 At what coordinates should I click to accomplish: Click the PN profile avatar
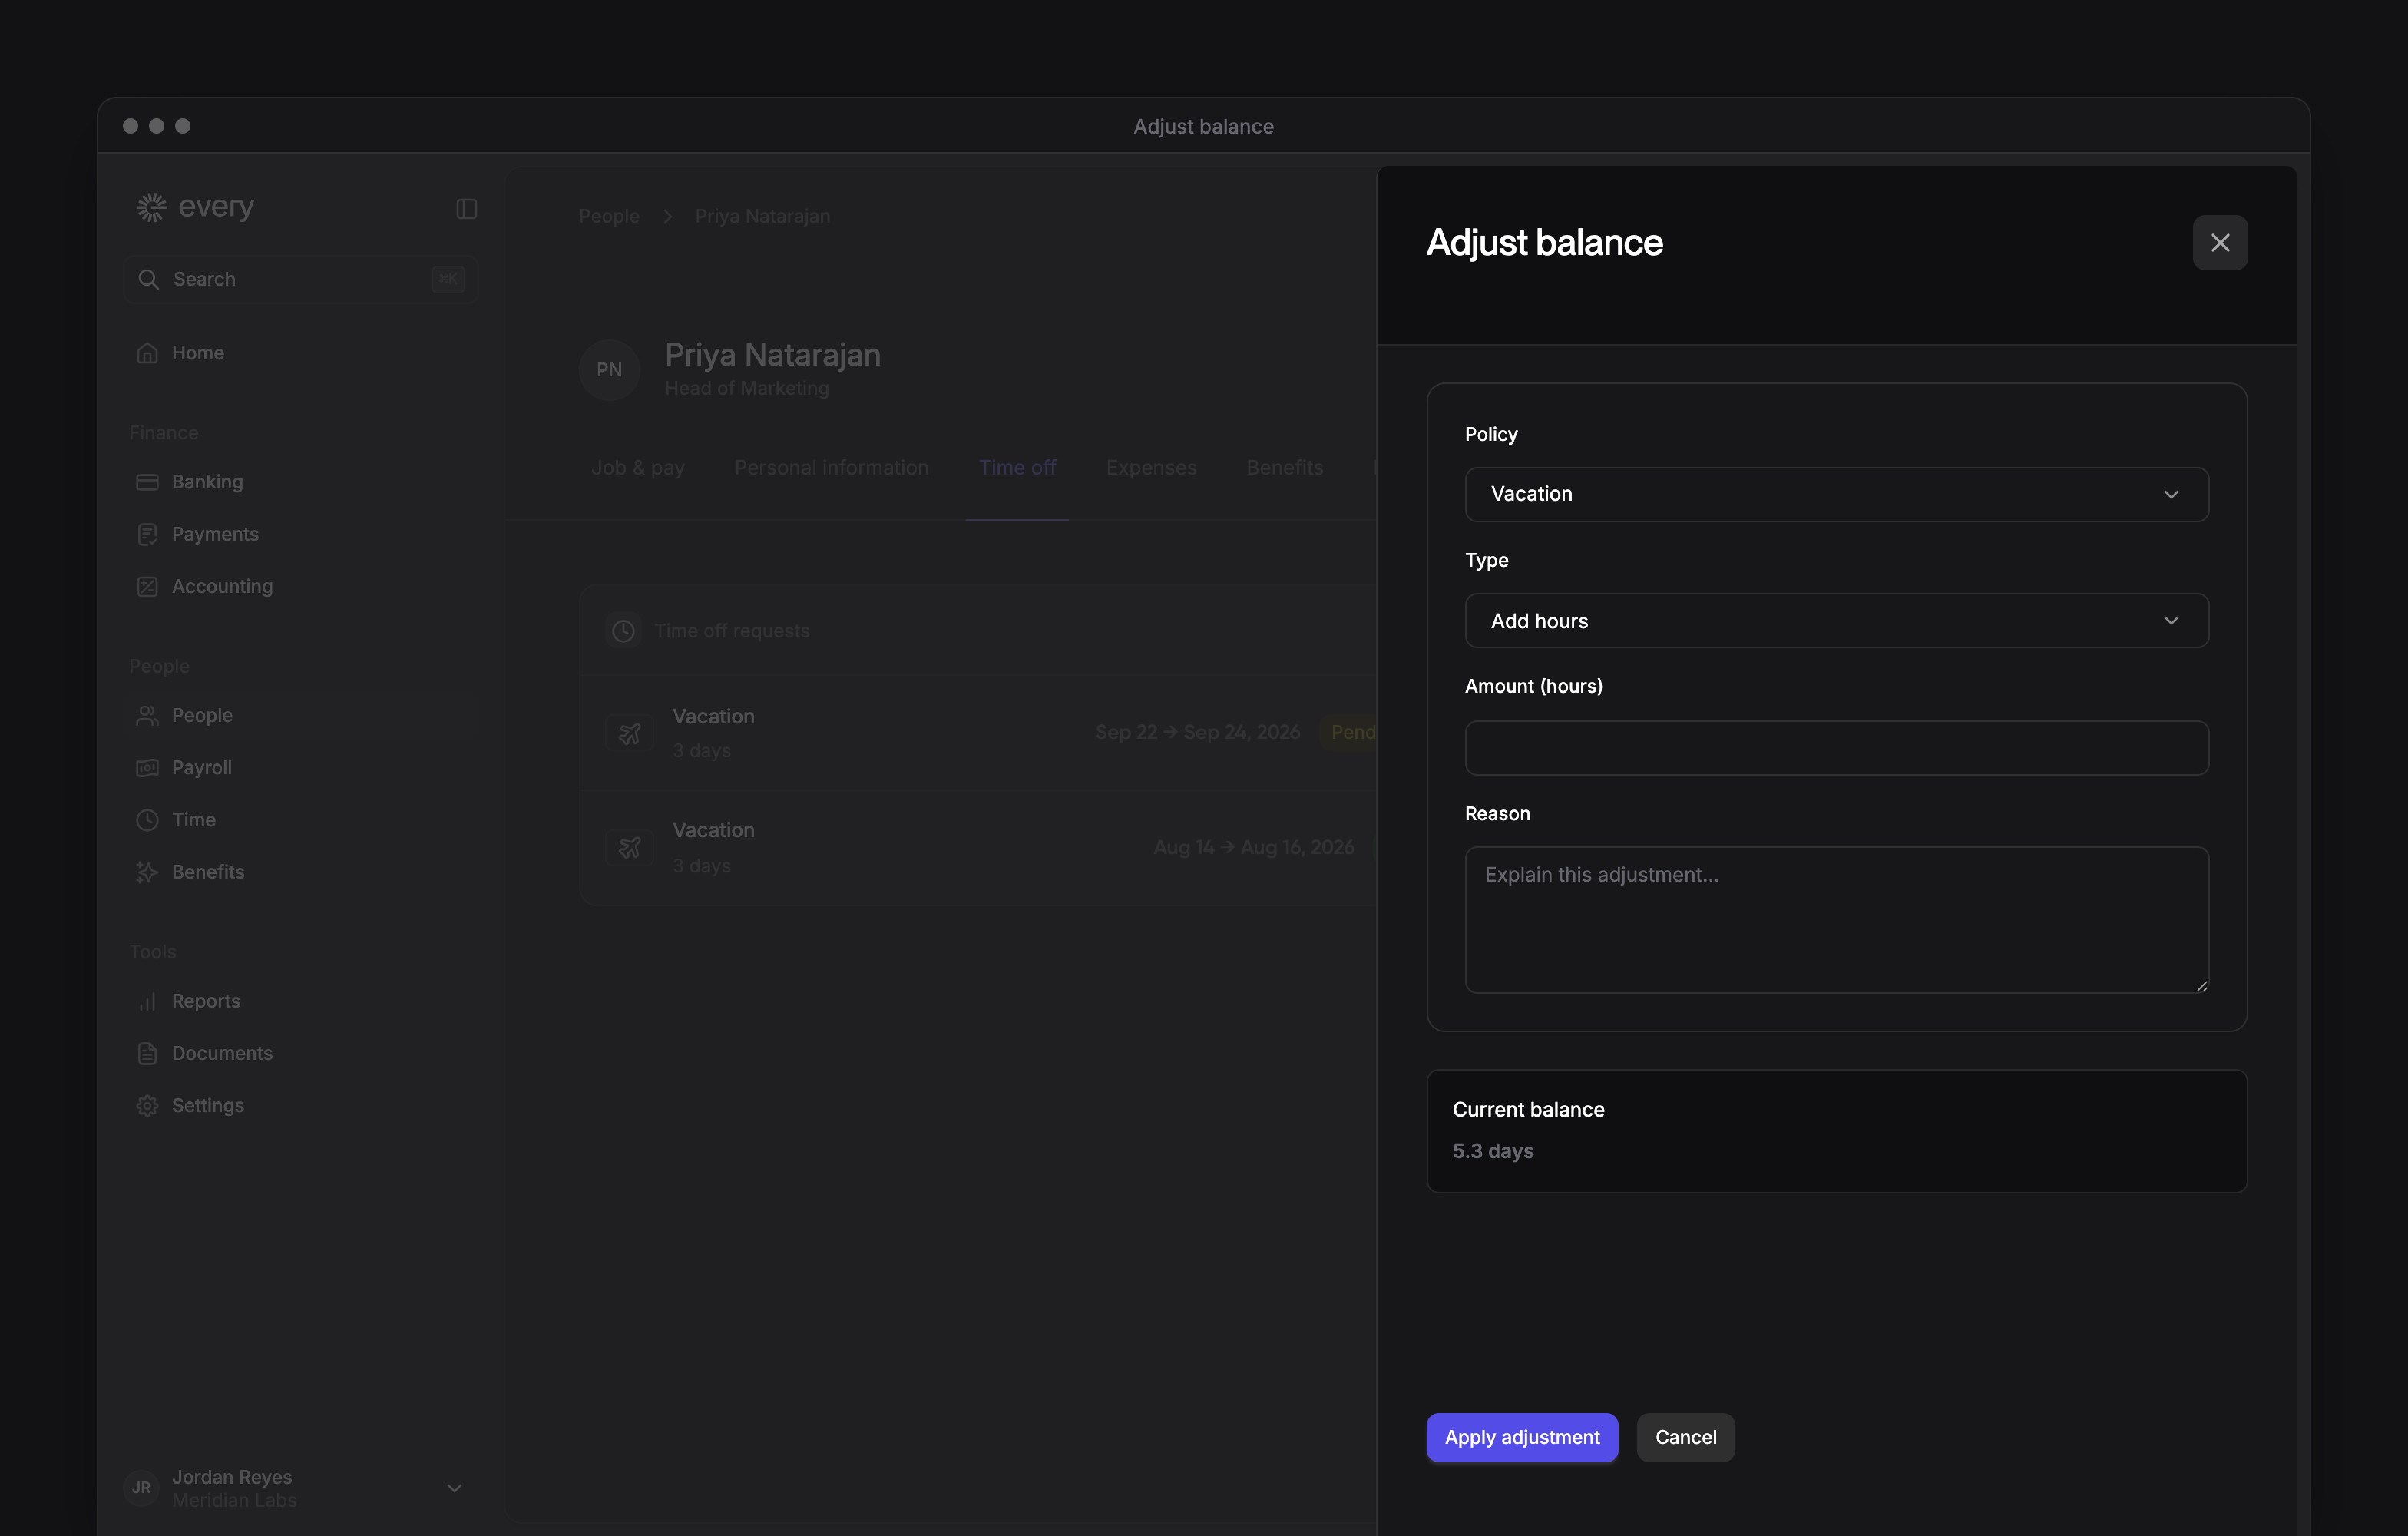(609, 370)
